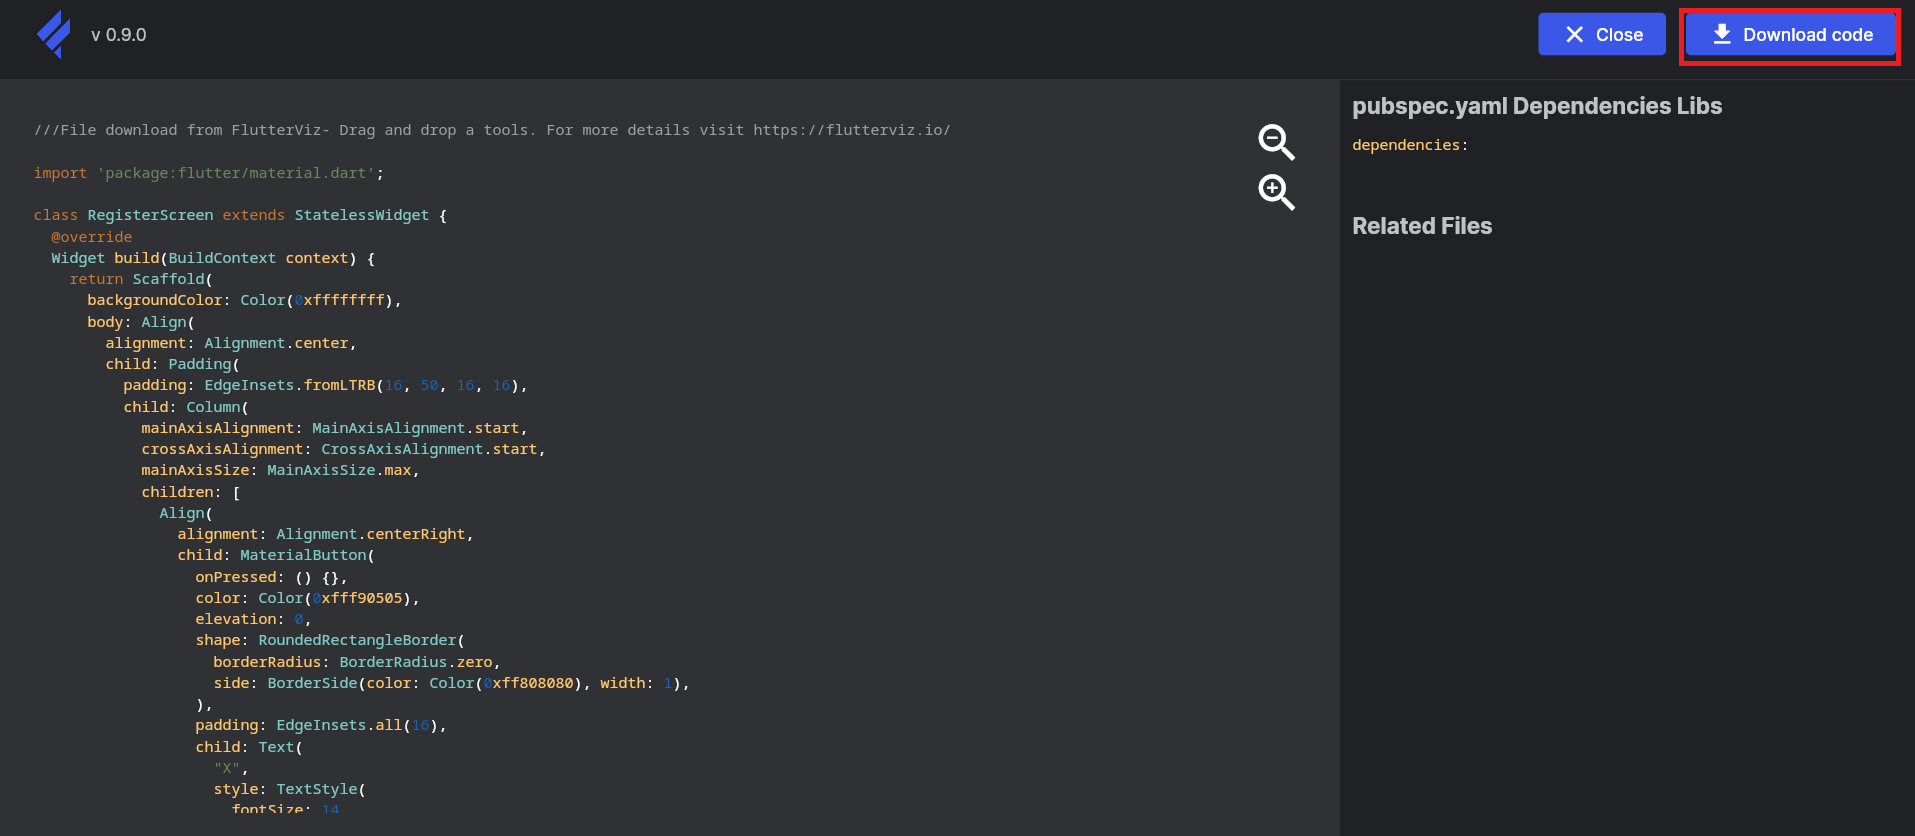This screenshot has height=836, width=1915.
Task: Click the BorderSide color 0xff808080 line
Action: coord(450,683)
